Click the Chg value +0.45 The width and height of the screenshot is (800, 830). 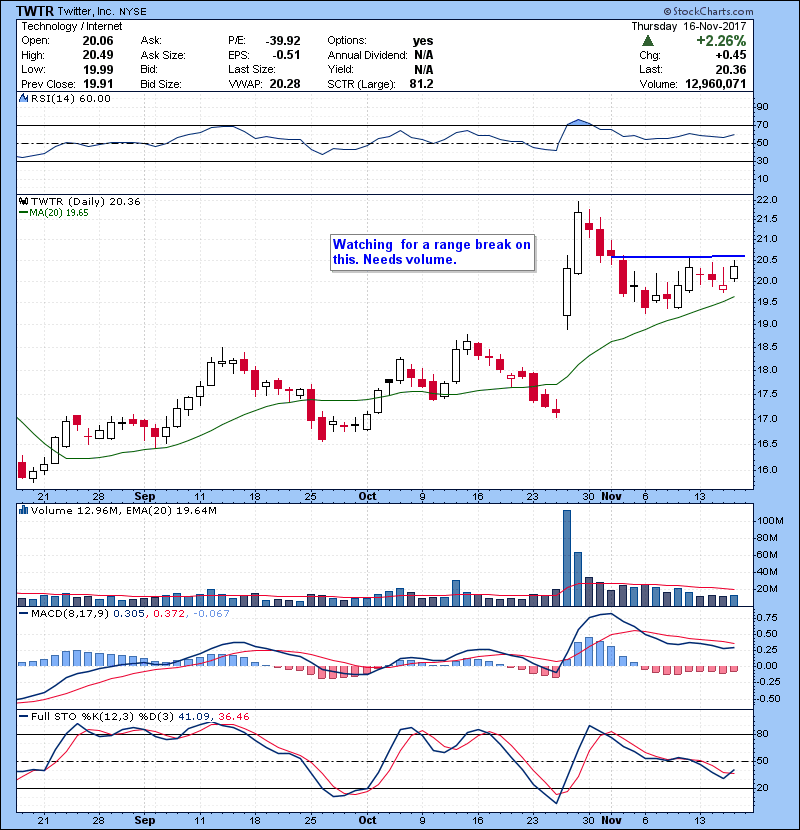731,55
